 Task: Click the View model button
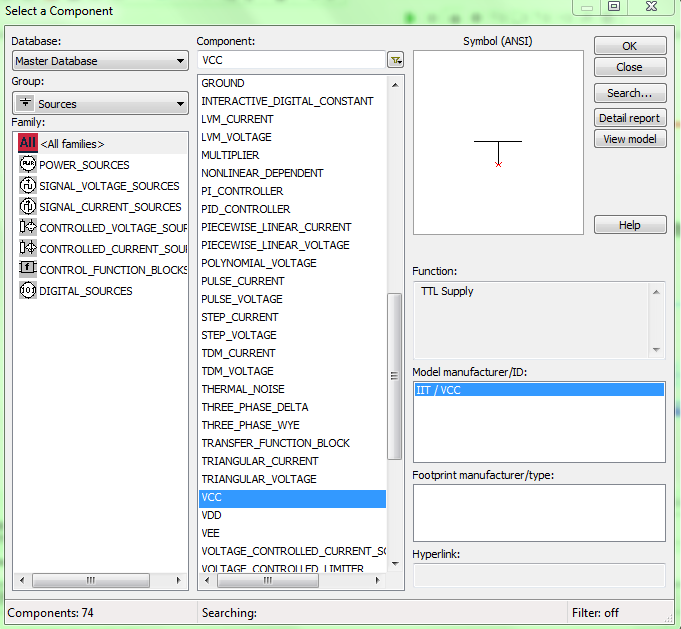point(630,139)
